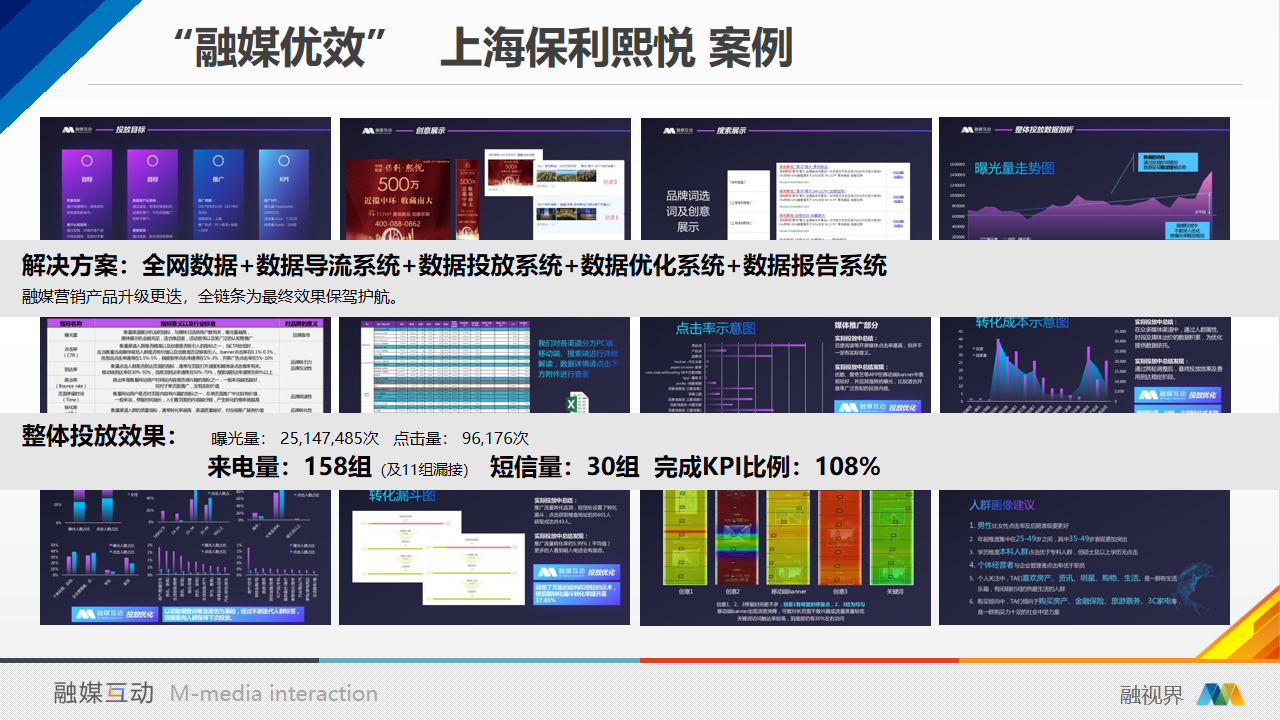Click the slide title 上海保利熙悦 案例
The width and height of the screenshot is (1280, 720).
tap(616, 47)
